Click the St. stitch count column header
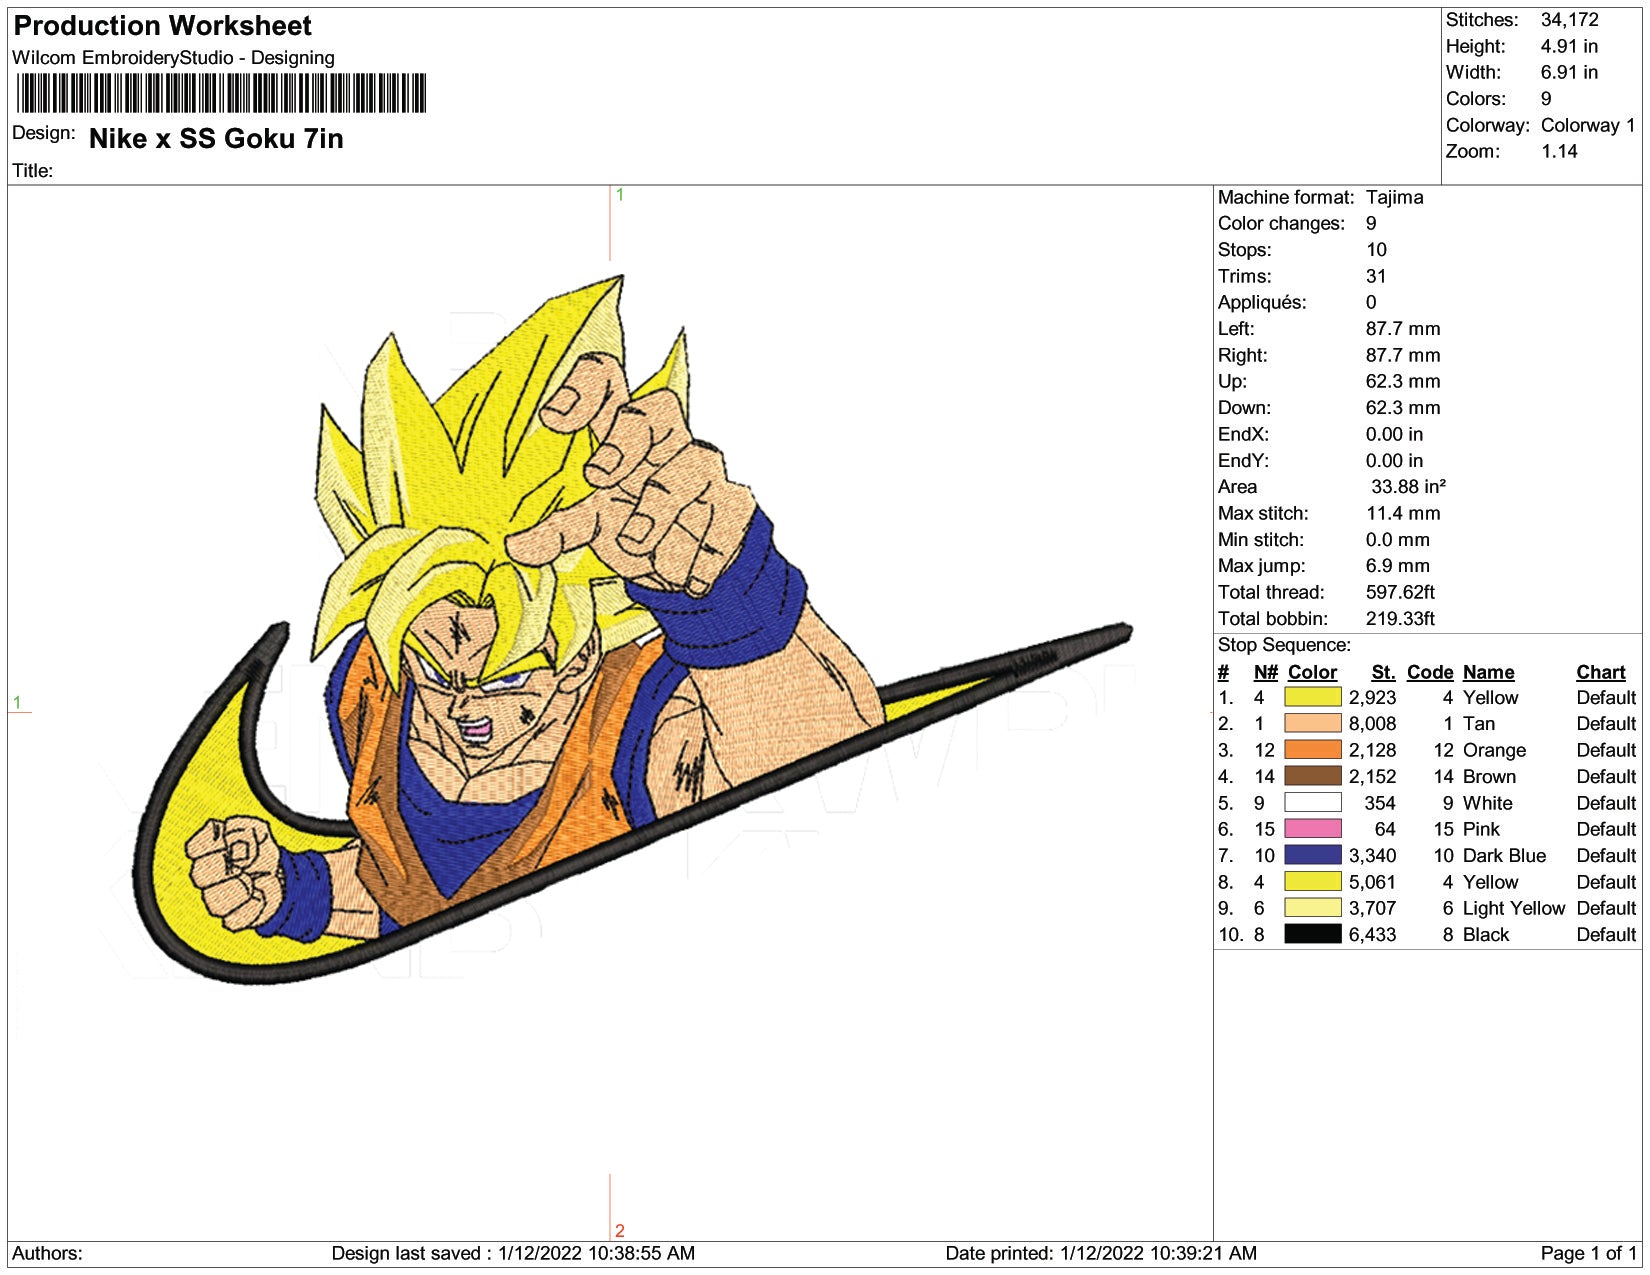 (x=1383, y=672)
